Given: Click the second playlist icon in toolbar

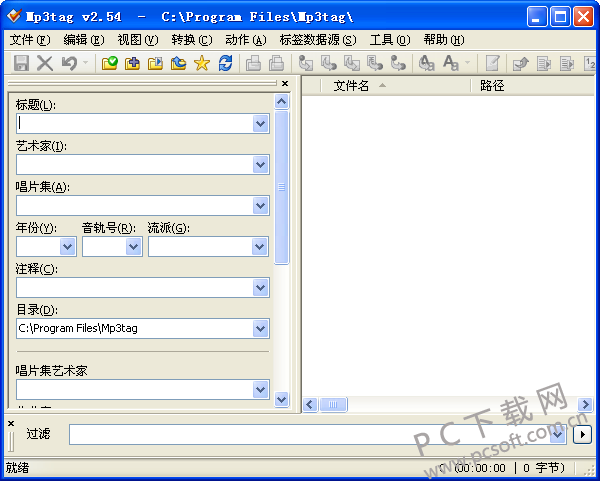Looking at the screenshot, I should tap(567, 63).
